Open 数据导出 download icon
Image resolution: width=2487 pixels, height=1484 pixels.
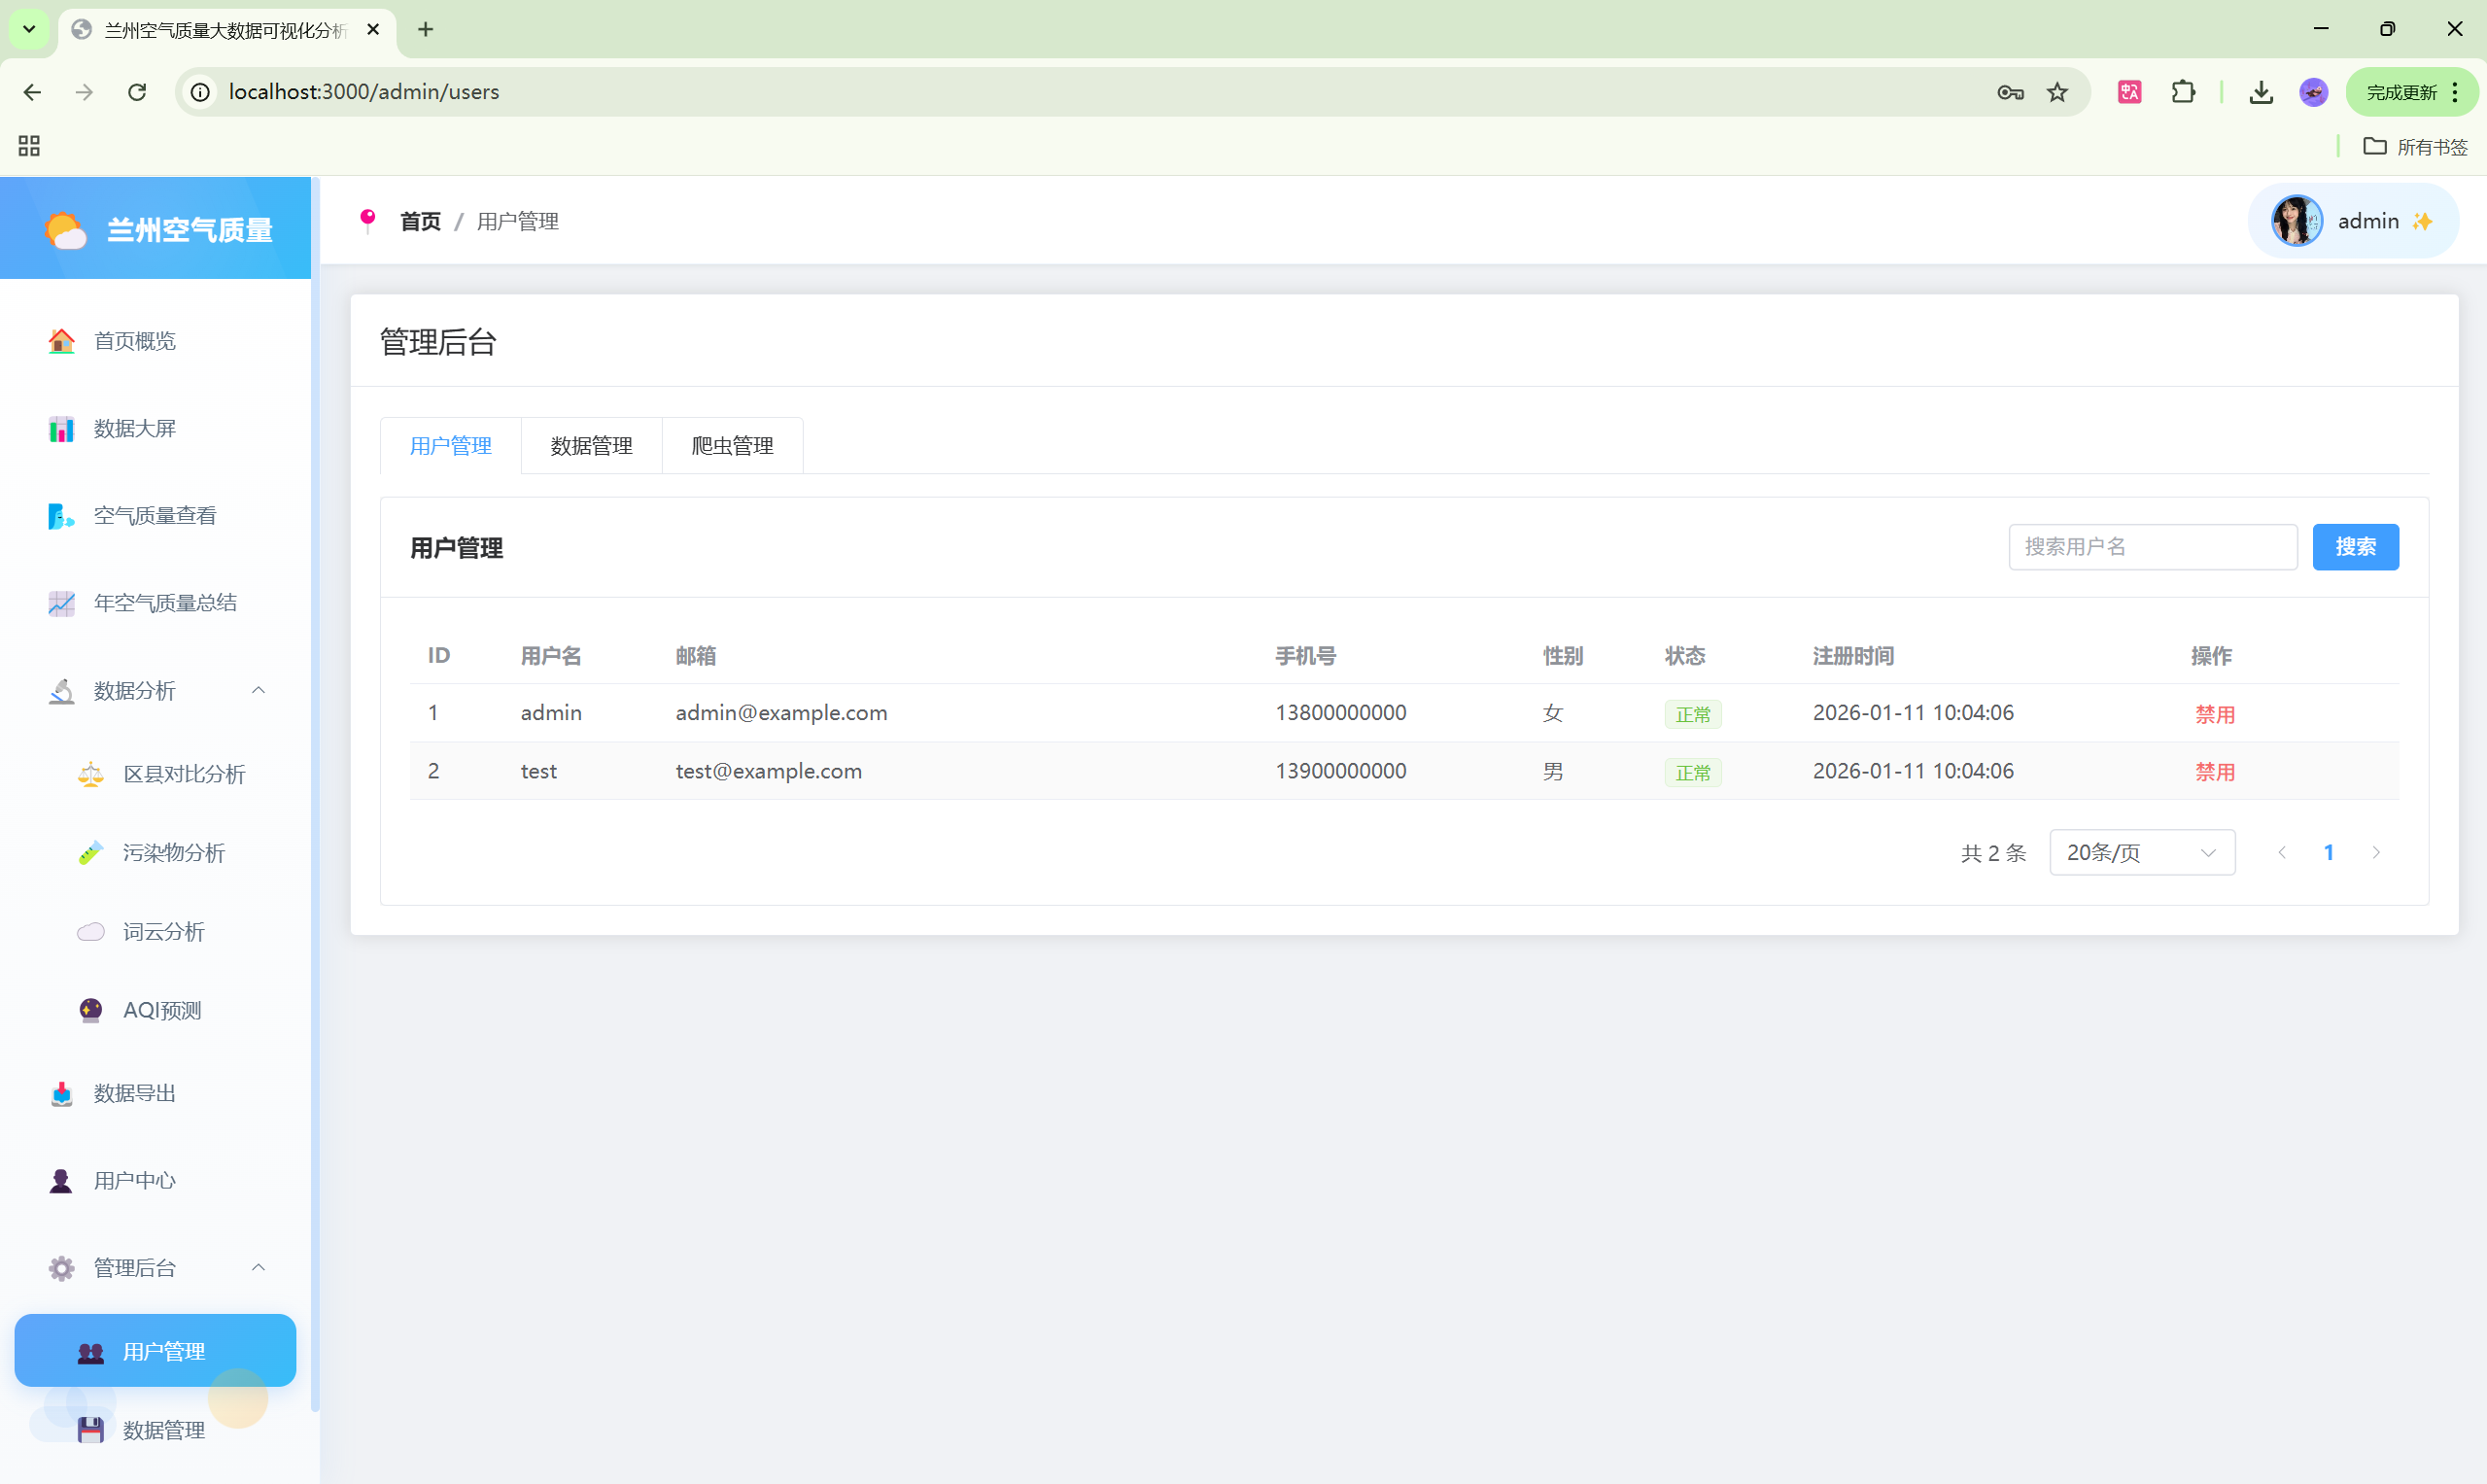[61, 1093]
